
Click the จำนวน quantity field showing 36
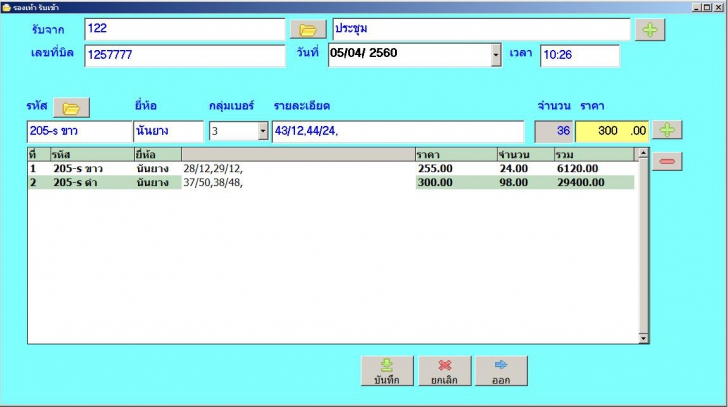click(553, 131)
